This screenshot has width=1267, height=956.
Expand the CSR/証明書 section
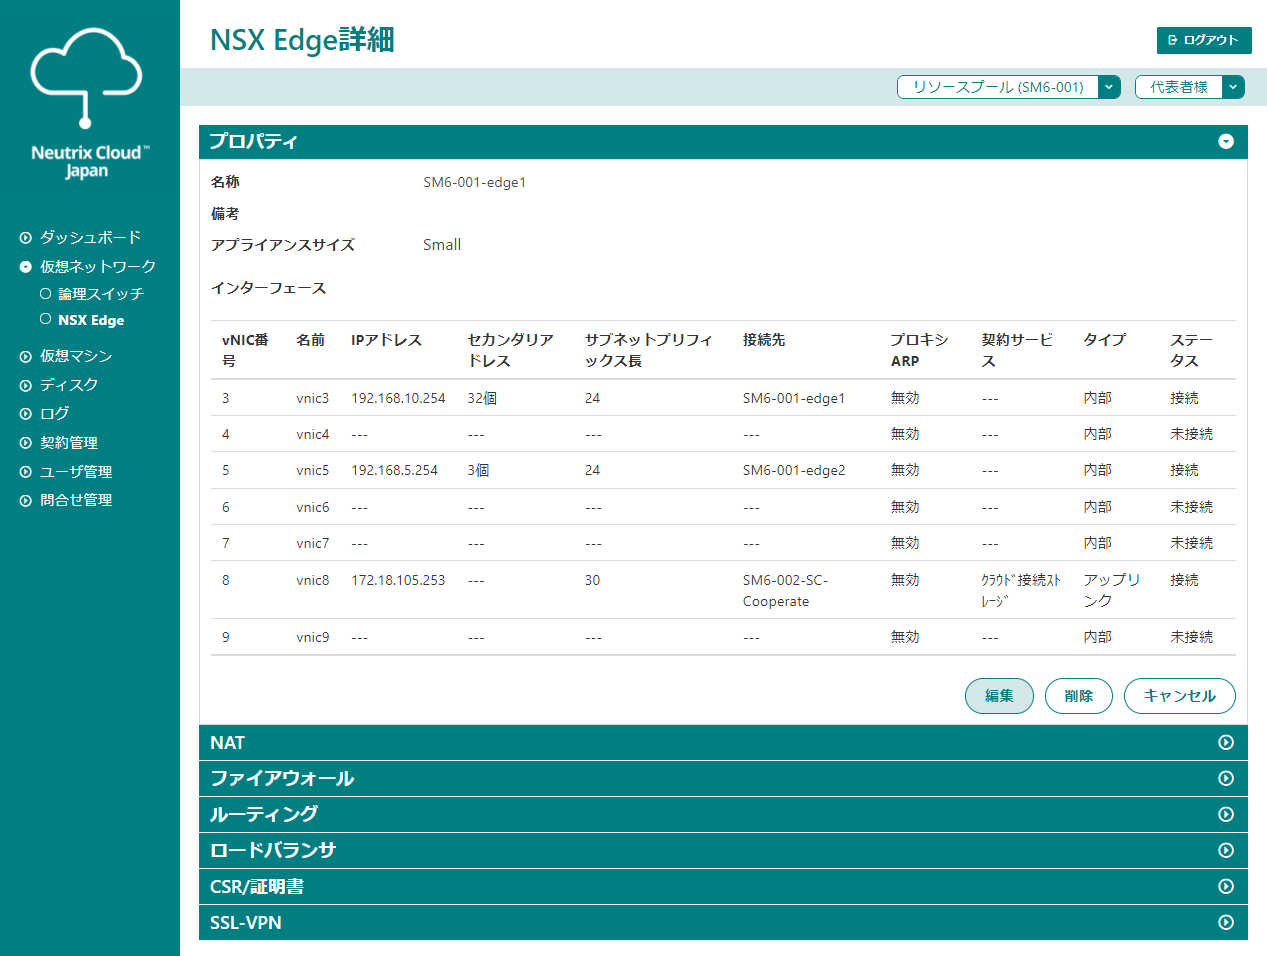click(x=1226, y=887)
